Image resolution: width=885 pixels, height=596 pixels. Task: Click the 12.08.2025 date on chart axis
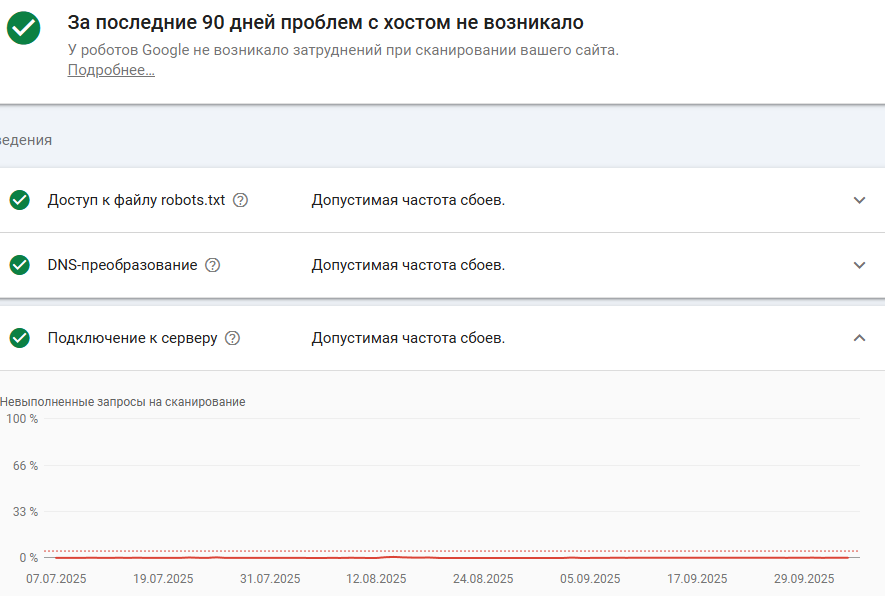(376, 579)
